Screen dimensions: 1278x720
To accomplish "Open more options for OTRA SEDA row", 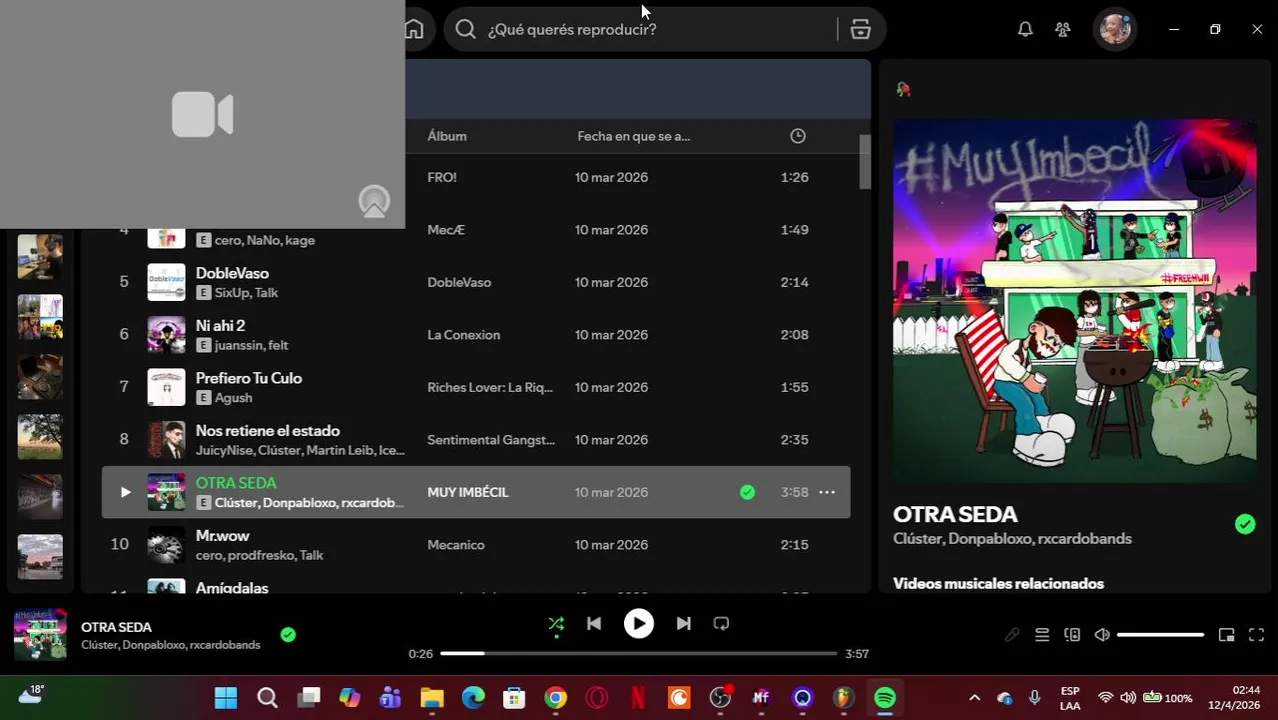I will (x=827, y=492).
